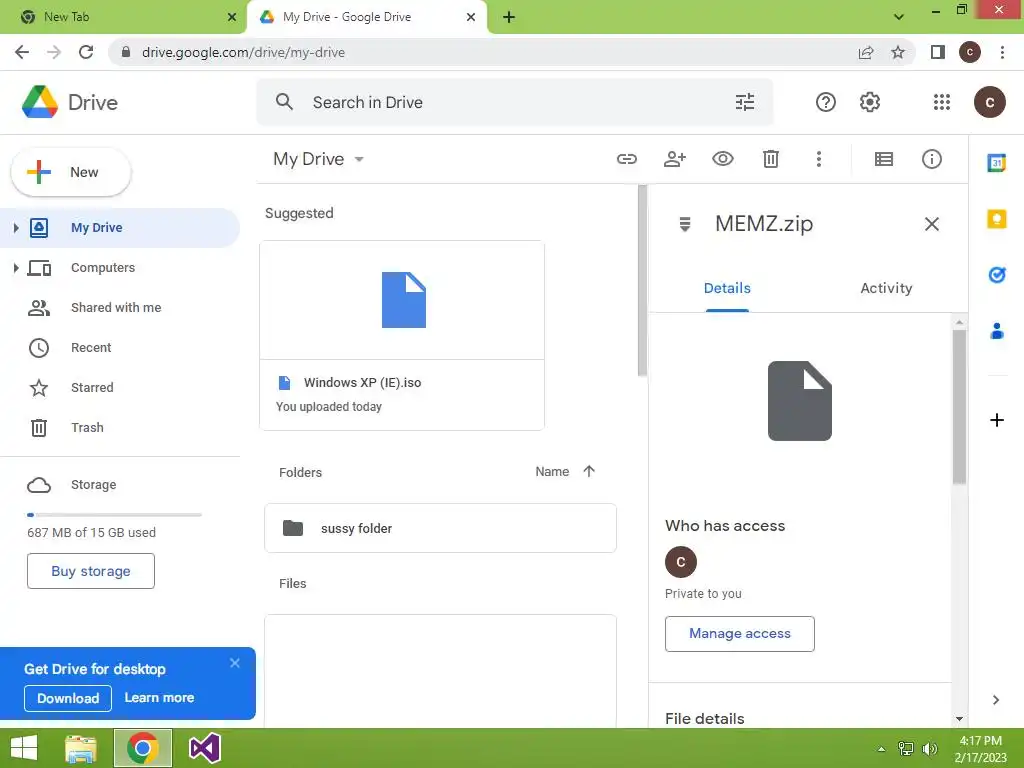Switch to the New Tab browser tab
The height and width of the screenshot is (768, 1024).
click(122, 17)
